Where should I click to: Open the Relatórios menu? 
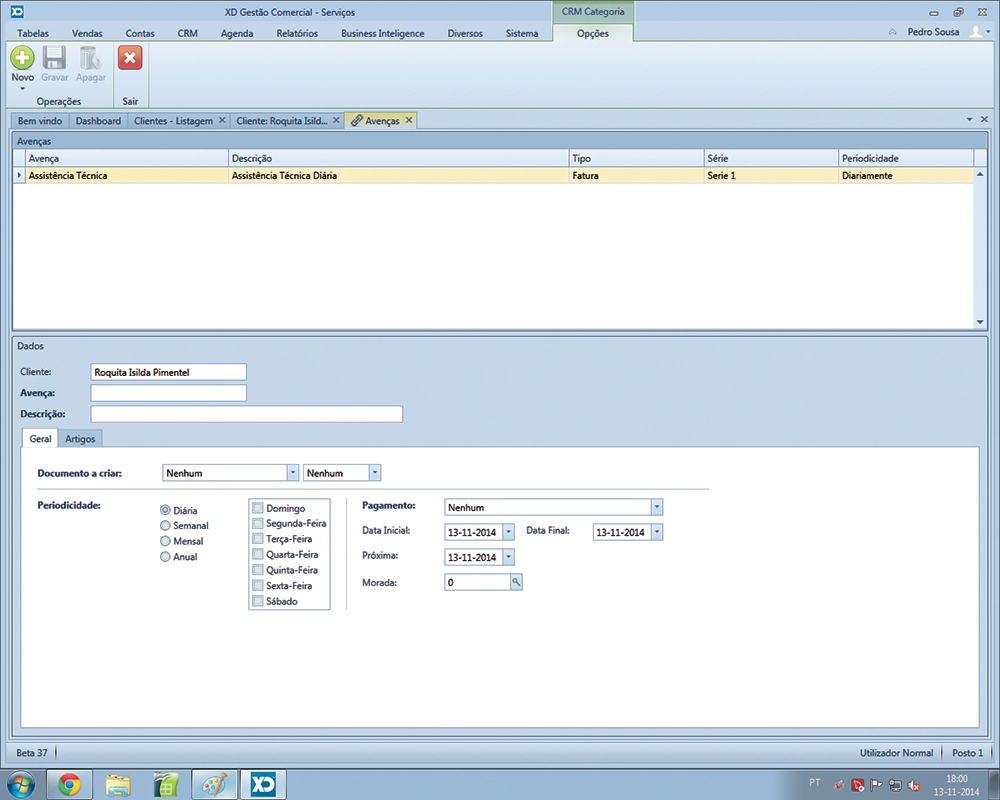[296, 33]
